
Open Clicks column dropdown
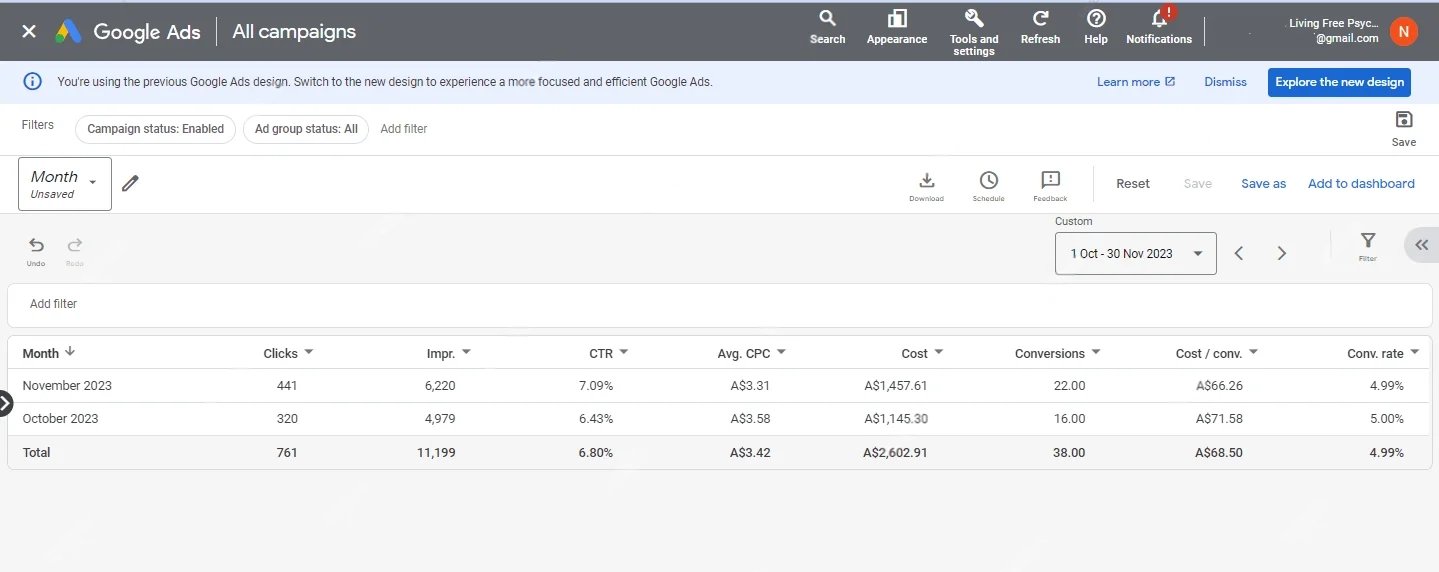pyautogui.click(x=309, y=353)
